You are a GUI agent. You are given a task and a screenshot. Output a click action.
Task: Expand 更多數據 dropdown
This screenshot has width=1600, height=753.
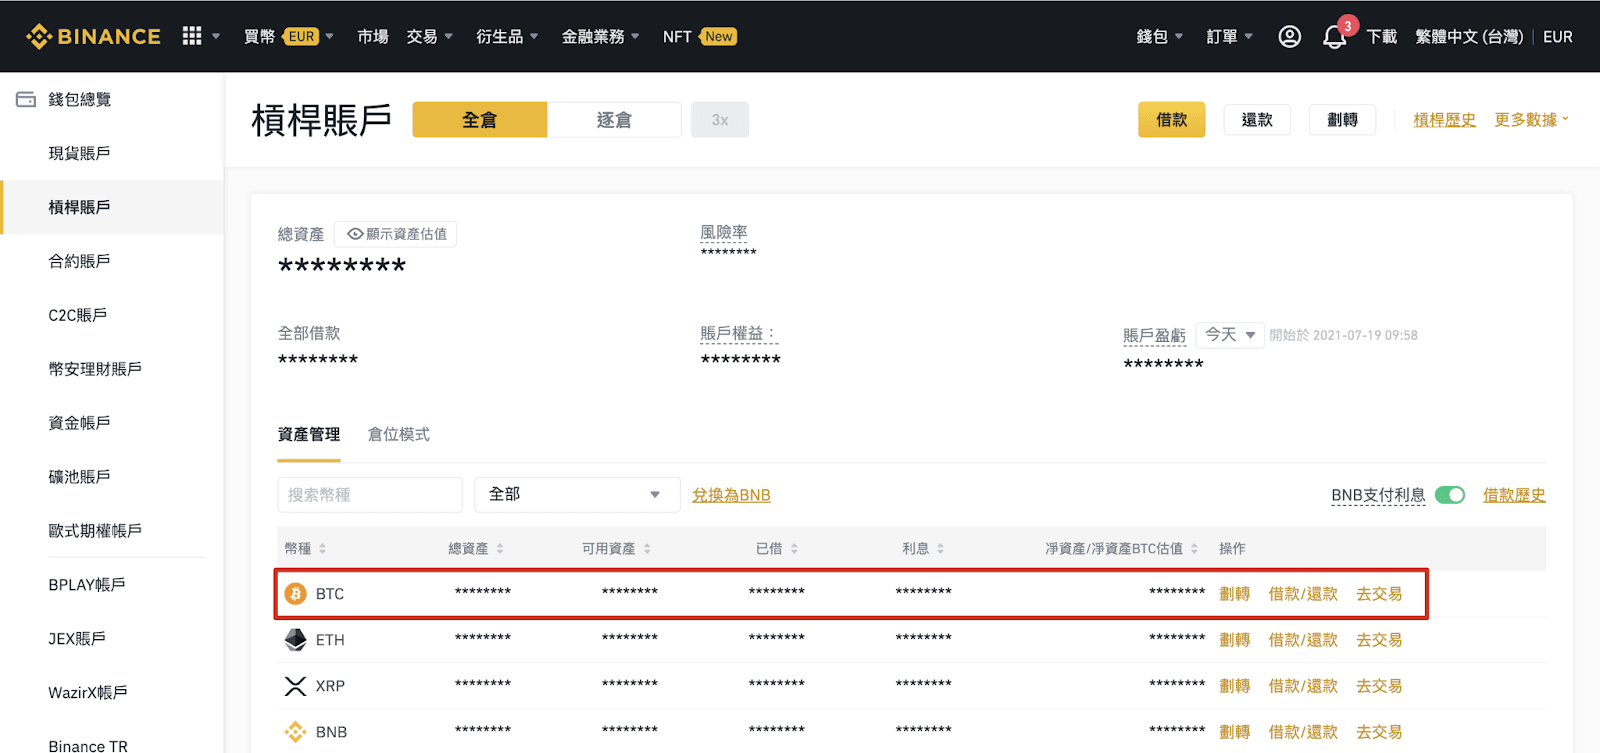coord(1531,120)
